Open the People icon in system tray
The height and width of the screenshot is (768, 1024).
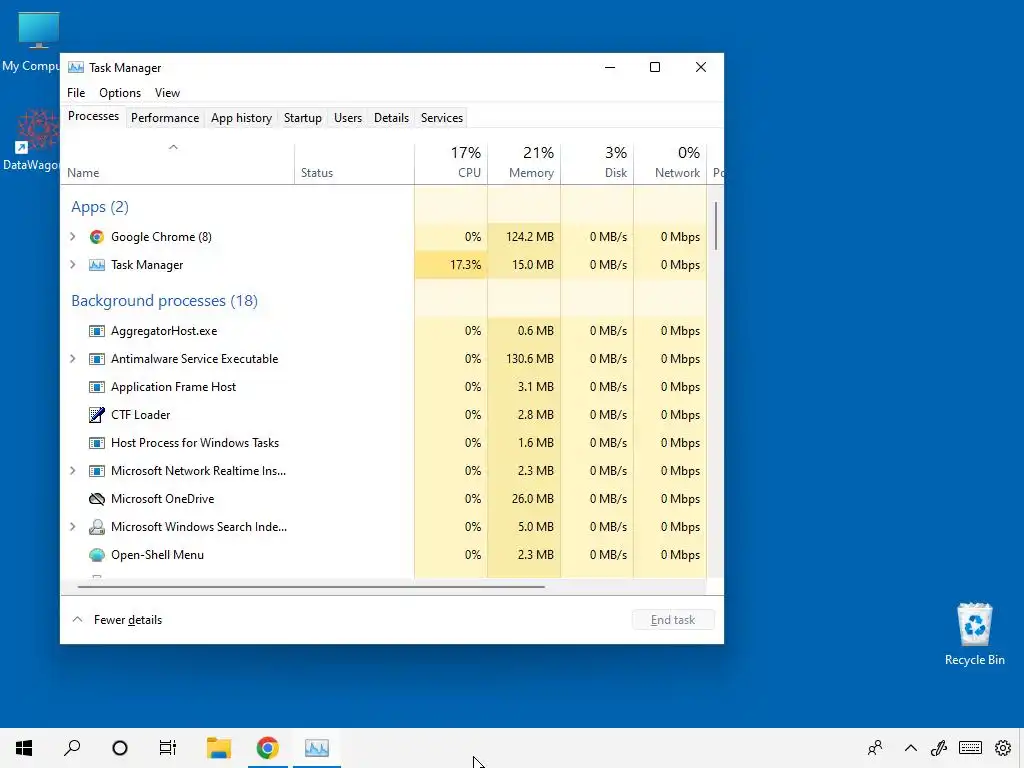click(x=875, y=748)
